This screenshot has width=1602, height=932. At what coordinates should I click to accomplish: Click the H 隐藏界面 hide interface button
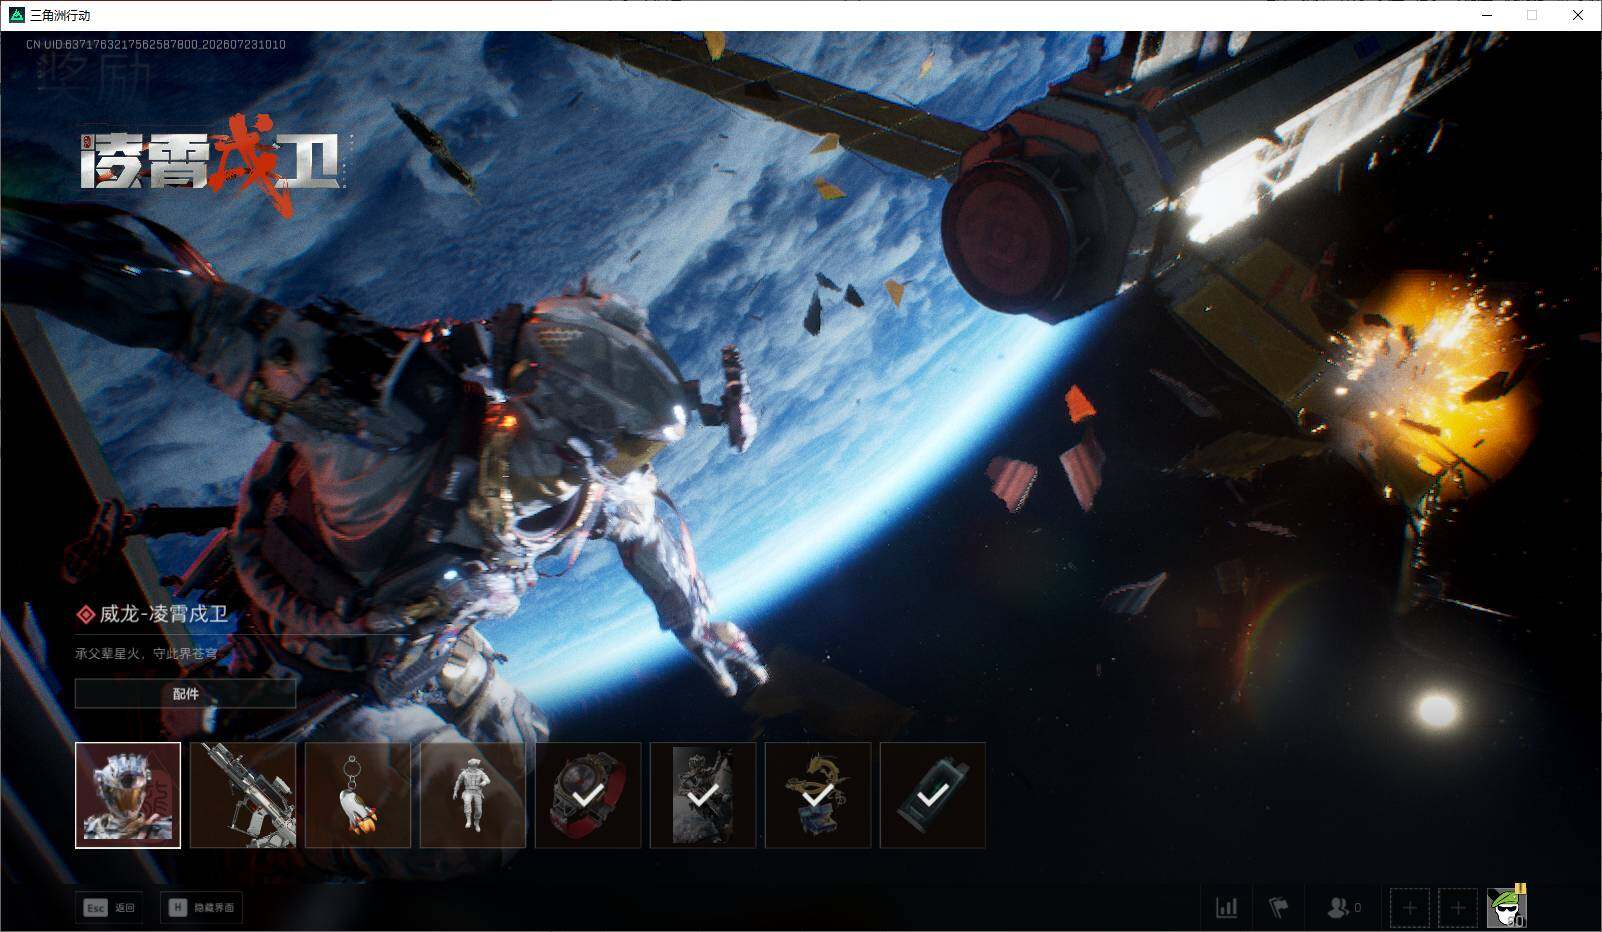coord(201,908)
